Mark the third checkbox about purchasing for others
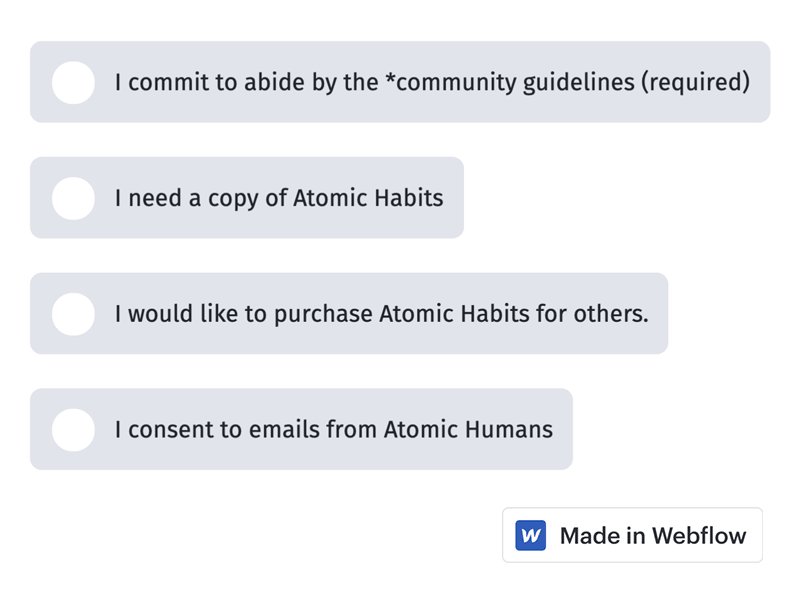Image resolution: width=800 pixels, height=600 pixels. (72, 313)
